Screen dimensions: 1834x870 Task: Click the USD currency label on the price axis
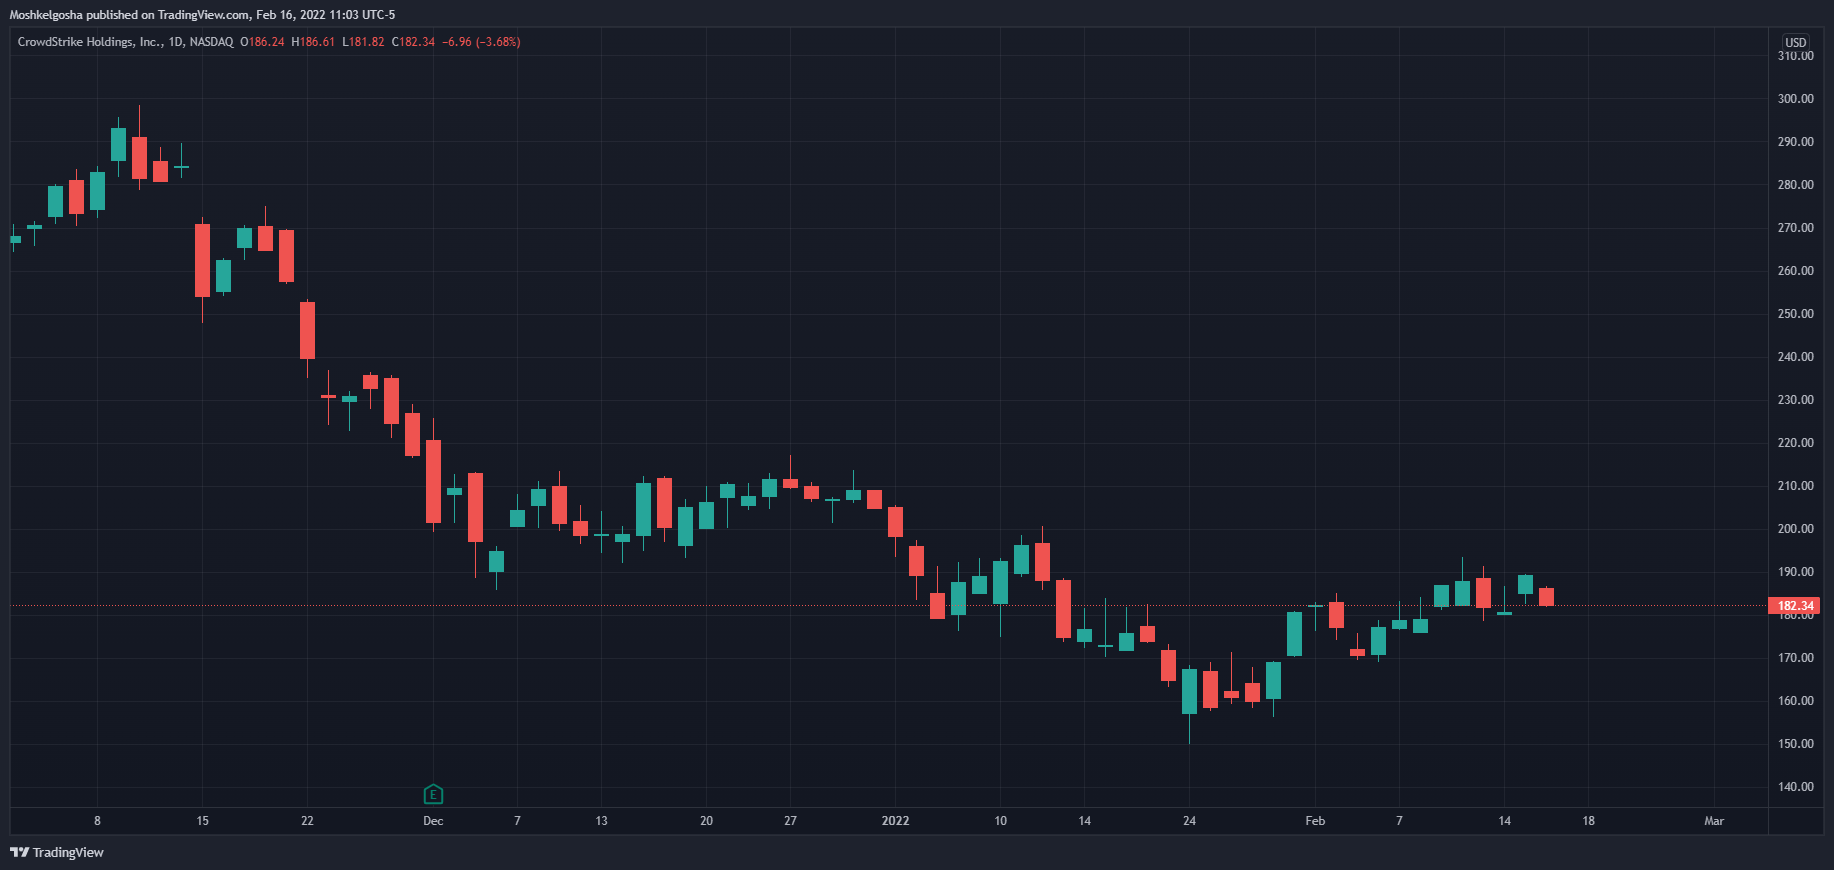point(1796,42)
